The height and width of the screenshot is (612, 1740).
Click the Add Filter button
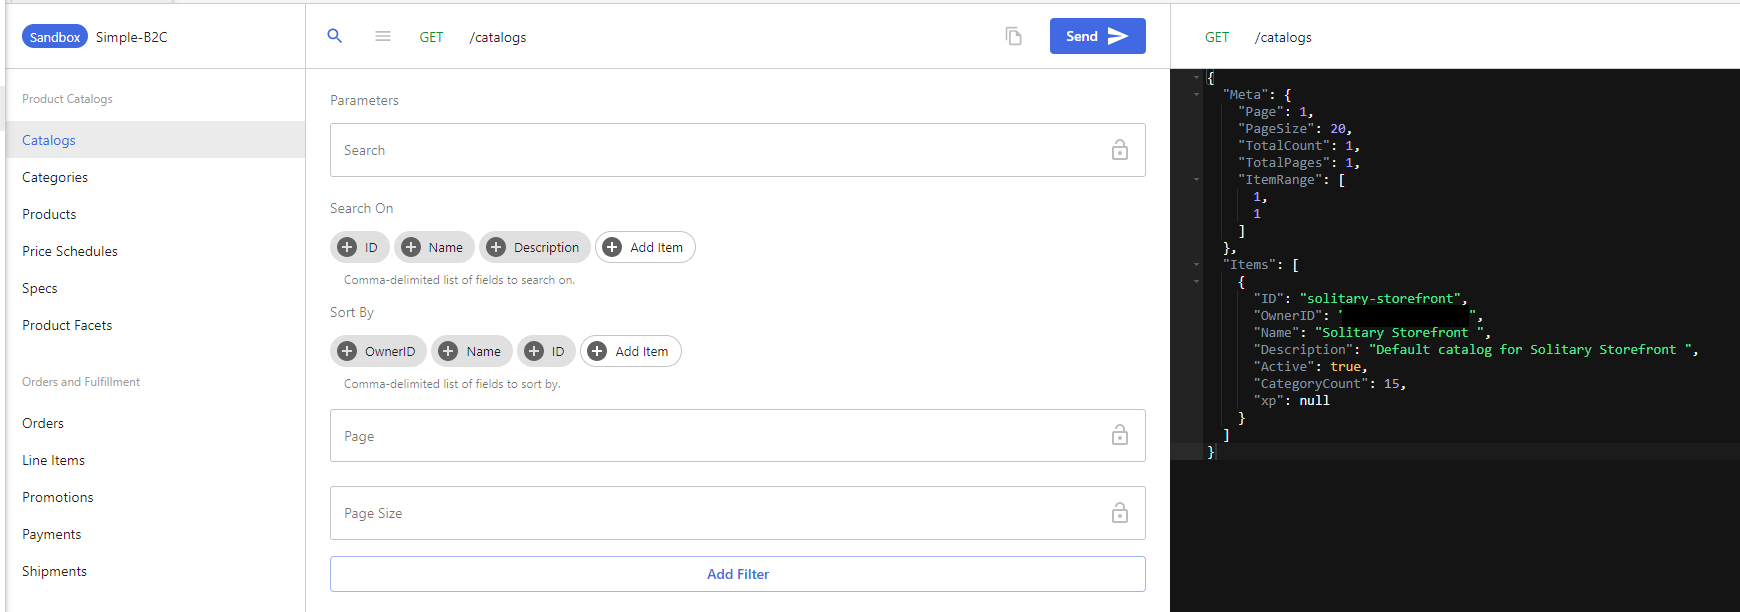pyautogui.click(x=737, y=574)
